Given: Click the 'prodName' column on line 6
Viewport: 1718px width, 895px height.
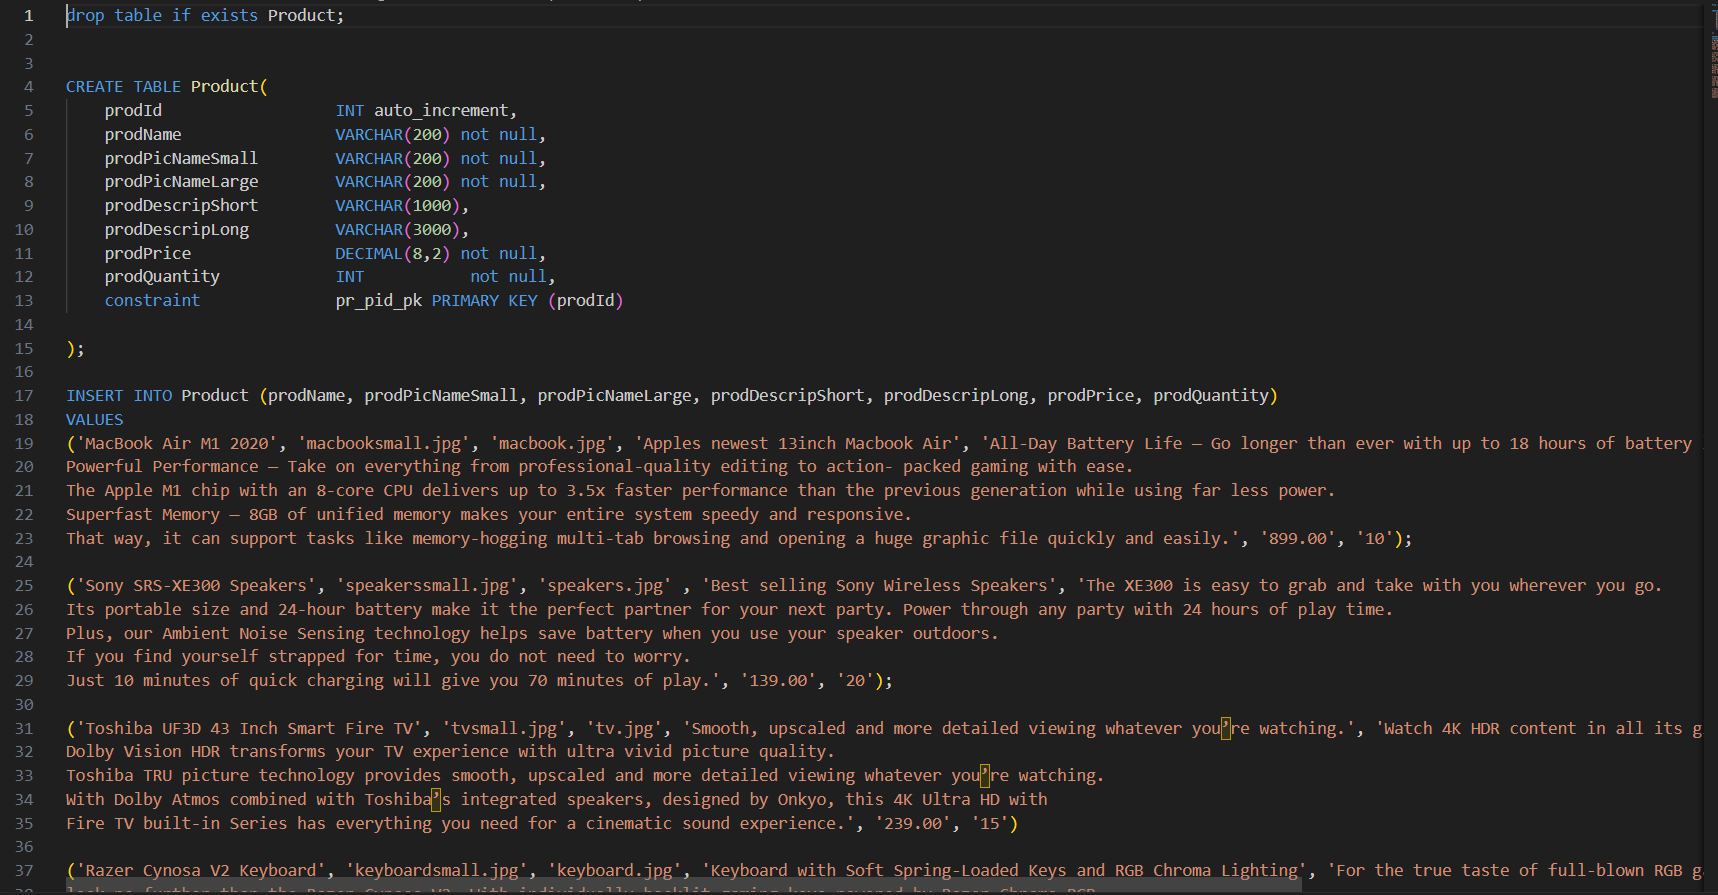Looking at the screenshot, I should tap(143, 135).
